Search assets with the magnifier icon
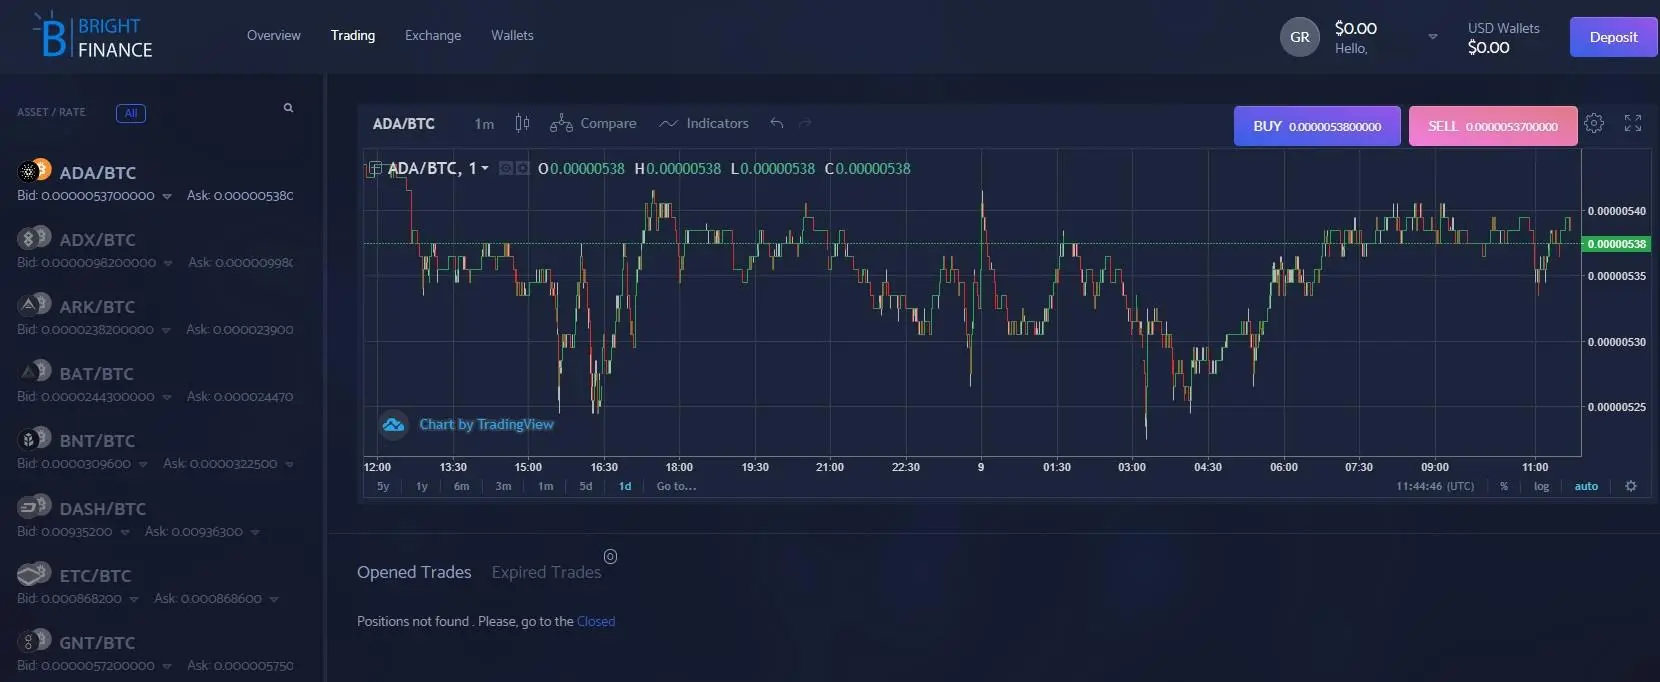Viewport: 1660px width, 682px height. pyautogui.click(x=288, y=108)
